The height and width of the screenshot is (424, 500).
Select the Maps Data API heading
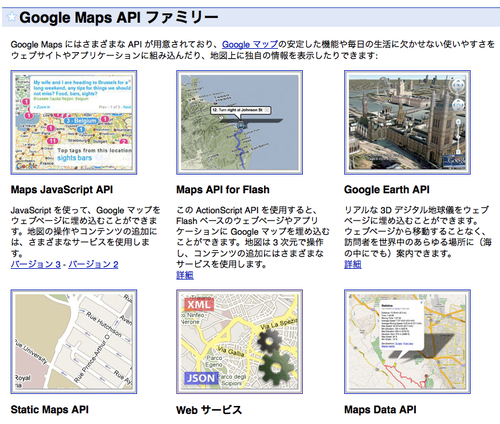(x=380, y=409)
